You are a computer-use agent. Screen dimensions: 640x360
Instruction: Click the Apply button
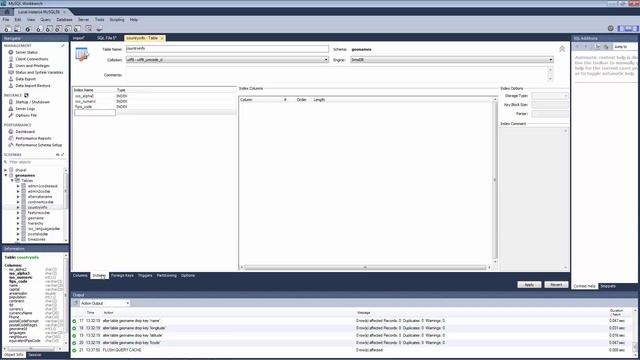click(529, 284)
